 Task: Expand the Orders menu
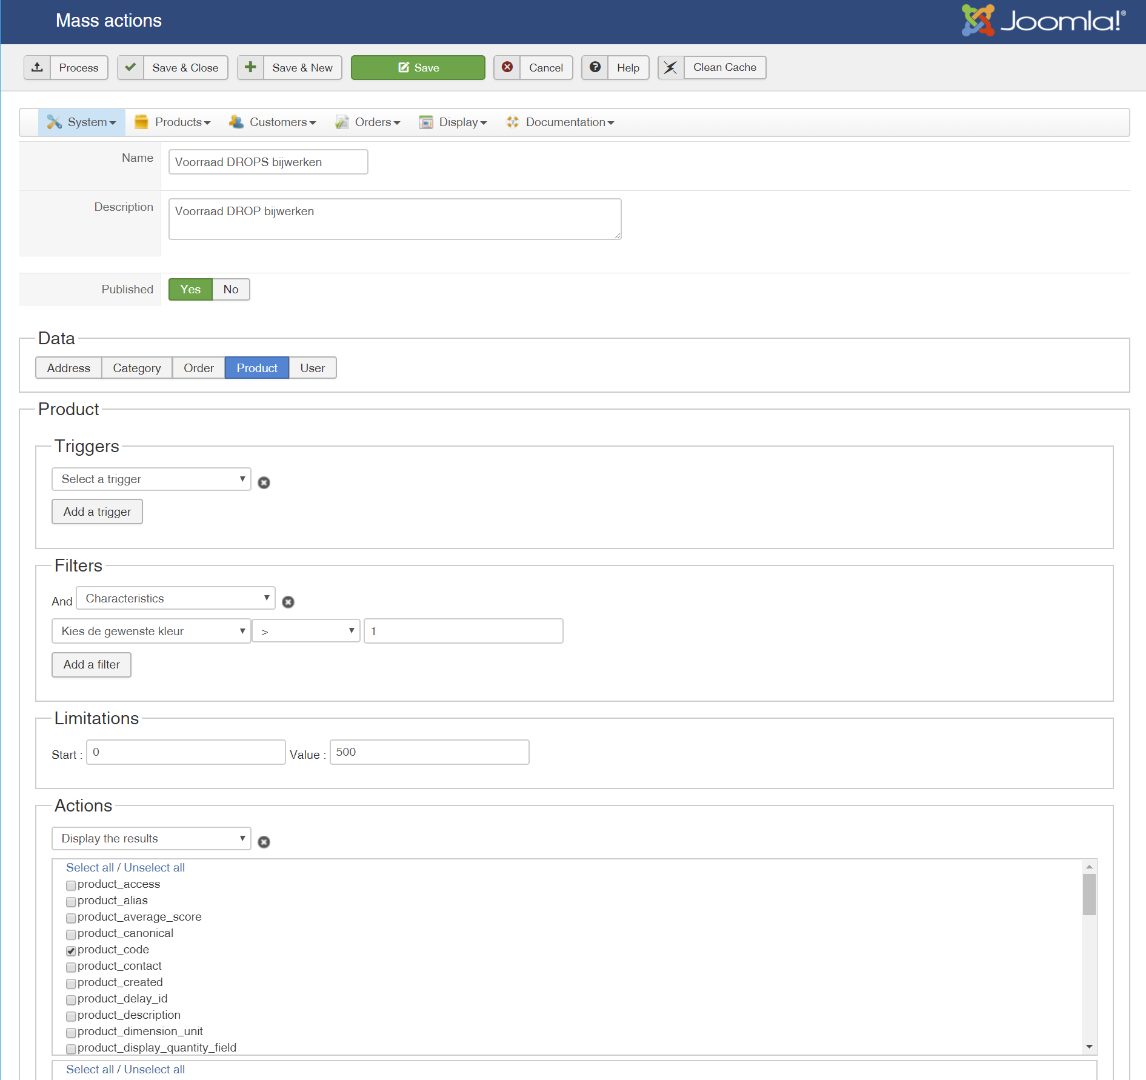[368, 122]
